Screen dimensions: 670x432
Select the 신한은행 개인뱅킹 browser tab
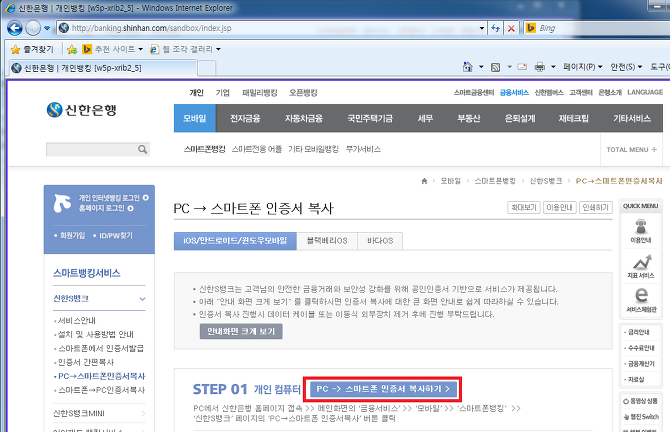[103, 68]
